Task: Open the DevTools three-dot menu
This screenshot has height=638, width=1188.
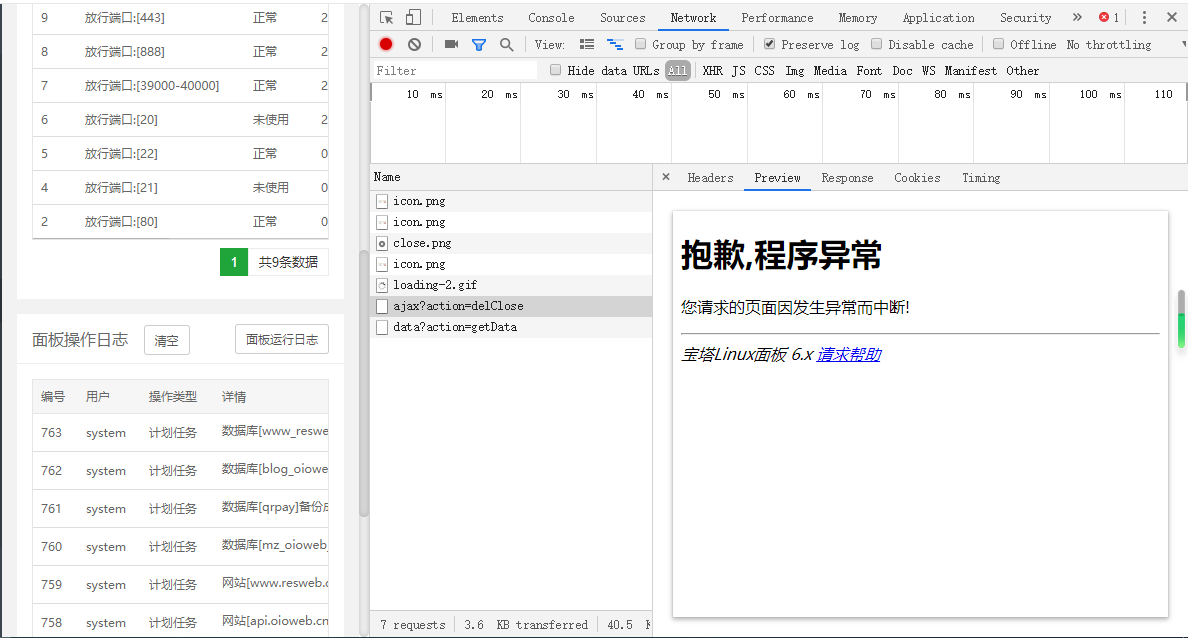Action: tap(1144, 17)
